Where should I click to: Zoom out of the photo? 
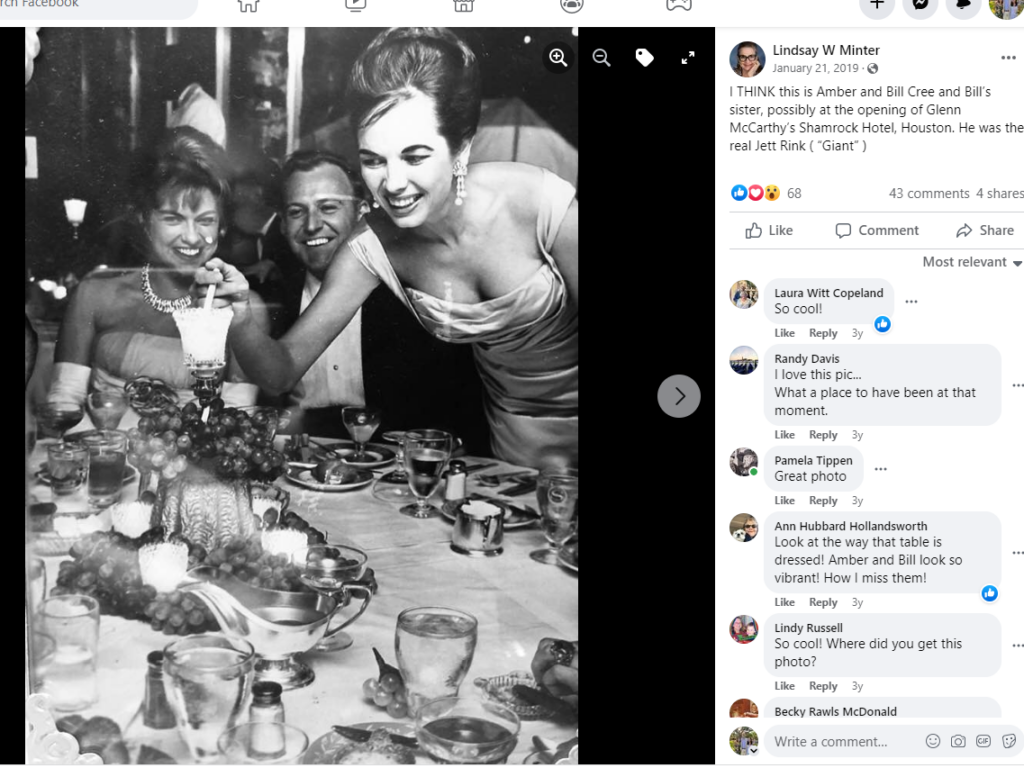click(x=601, y=58)
